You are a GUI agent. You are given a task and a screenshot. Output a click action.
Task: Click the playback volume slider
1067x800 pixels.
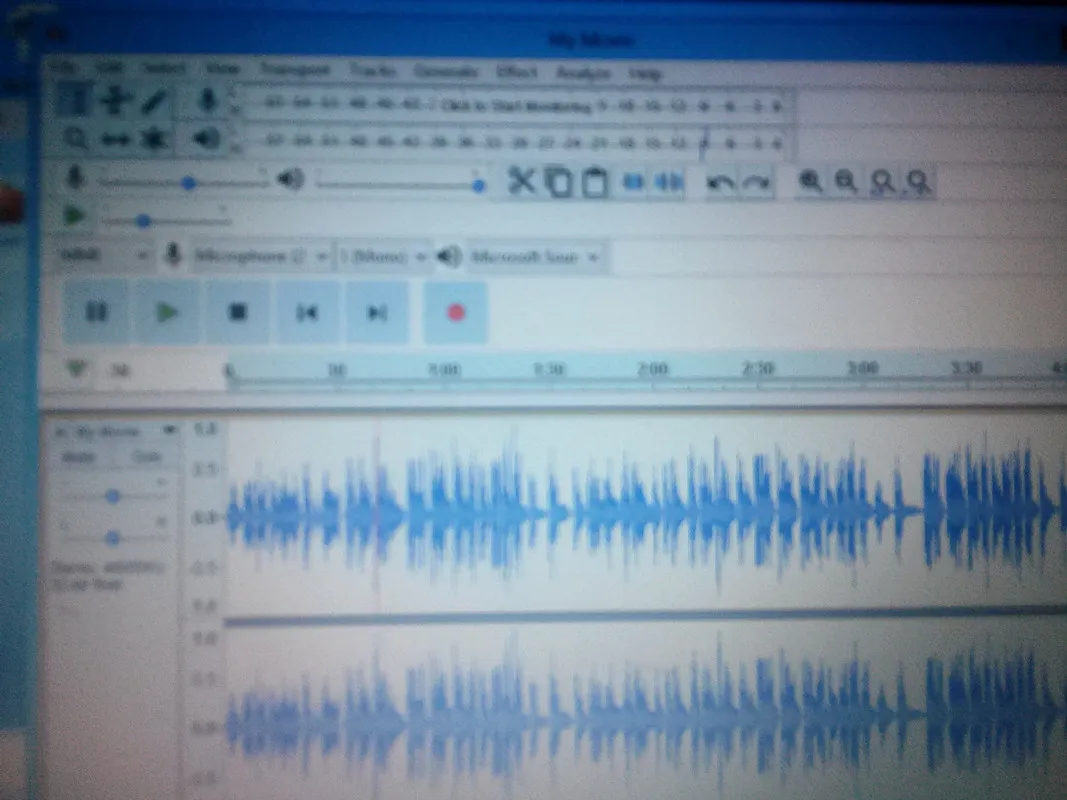click(401, 182)
